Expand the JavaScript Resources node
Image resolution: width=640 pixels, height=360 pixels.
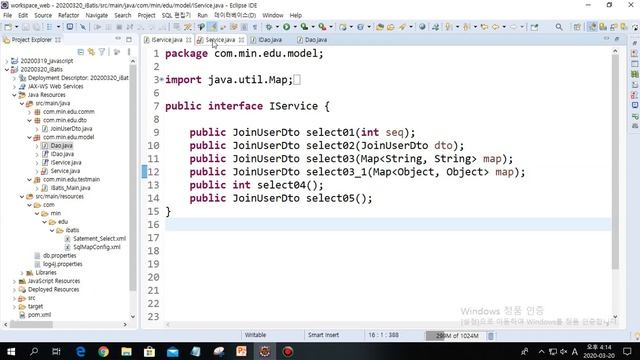click(14, 281)
